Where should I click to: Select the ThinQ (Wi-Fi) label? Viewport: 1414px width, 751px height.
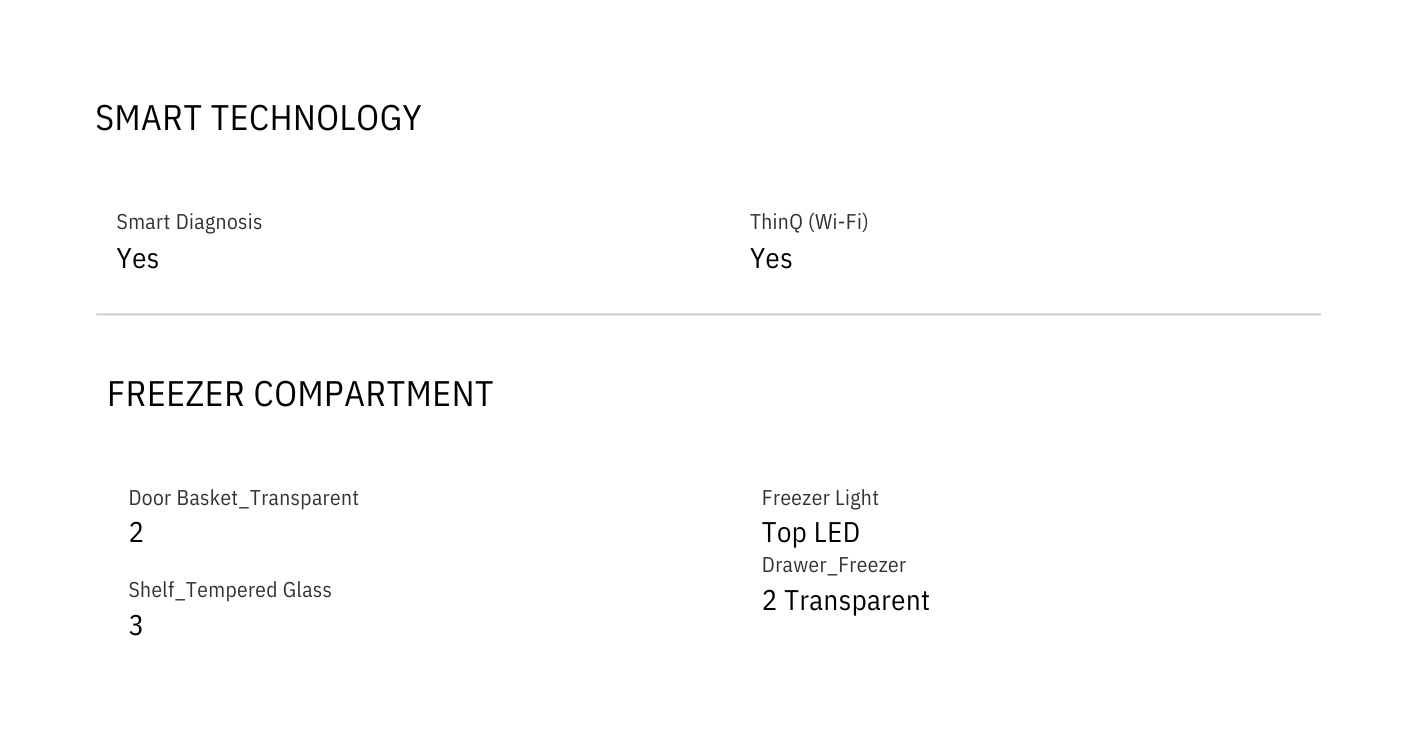[809, 222]
